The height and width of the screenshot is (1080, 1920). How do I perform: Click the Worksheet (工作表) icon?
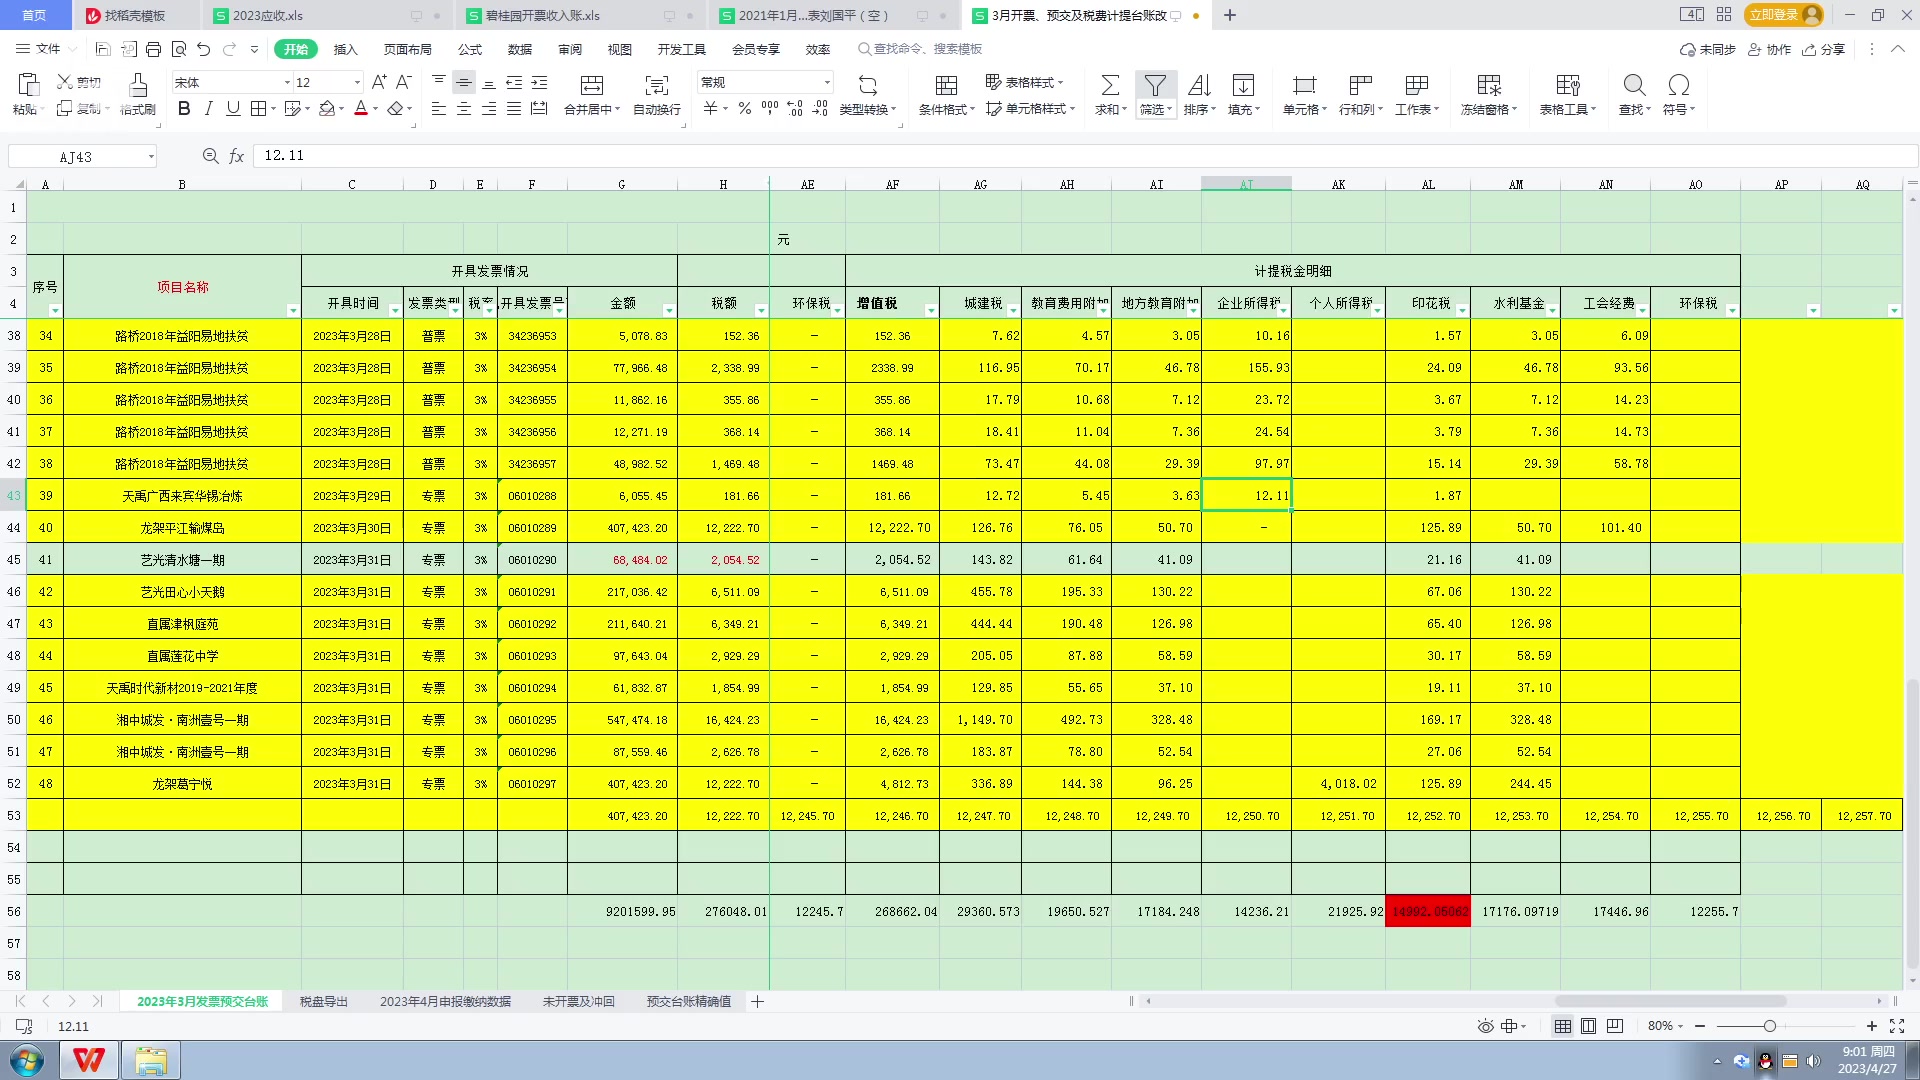click(1416, 85)
